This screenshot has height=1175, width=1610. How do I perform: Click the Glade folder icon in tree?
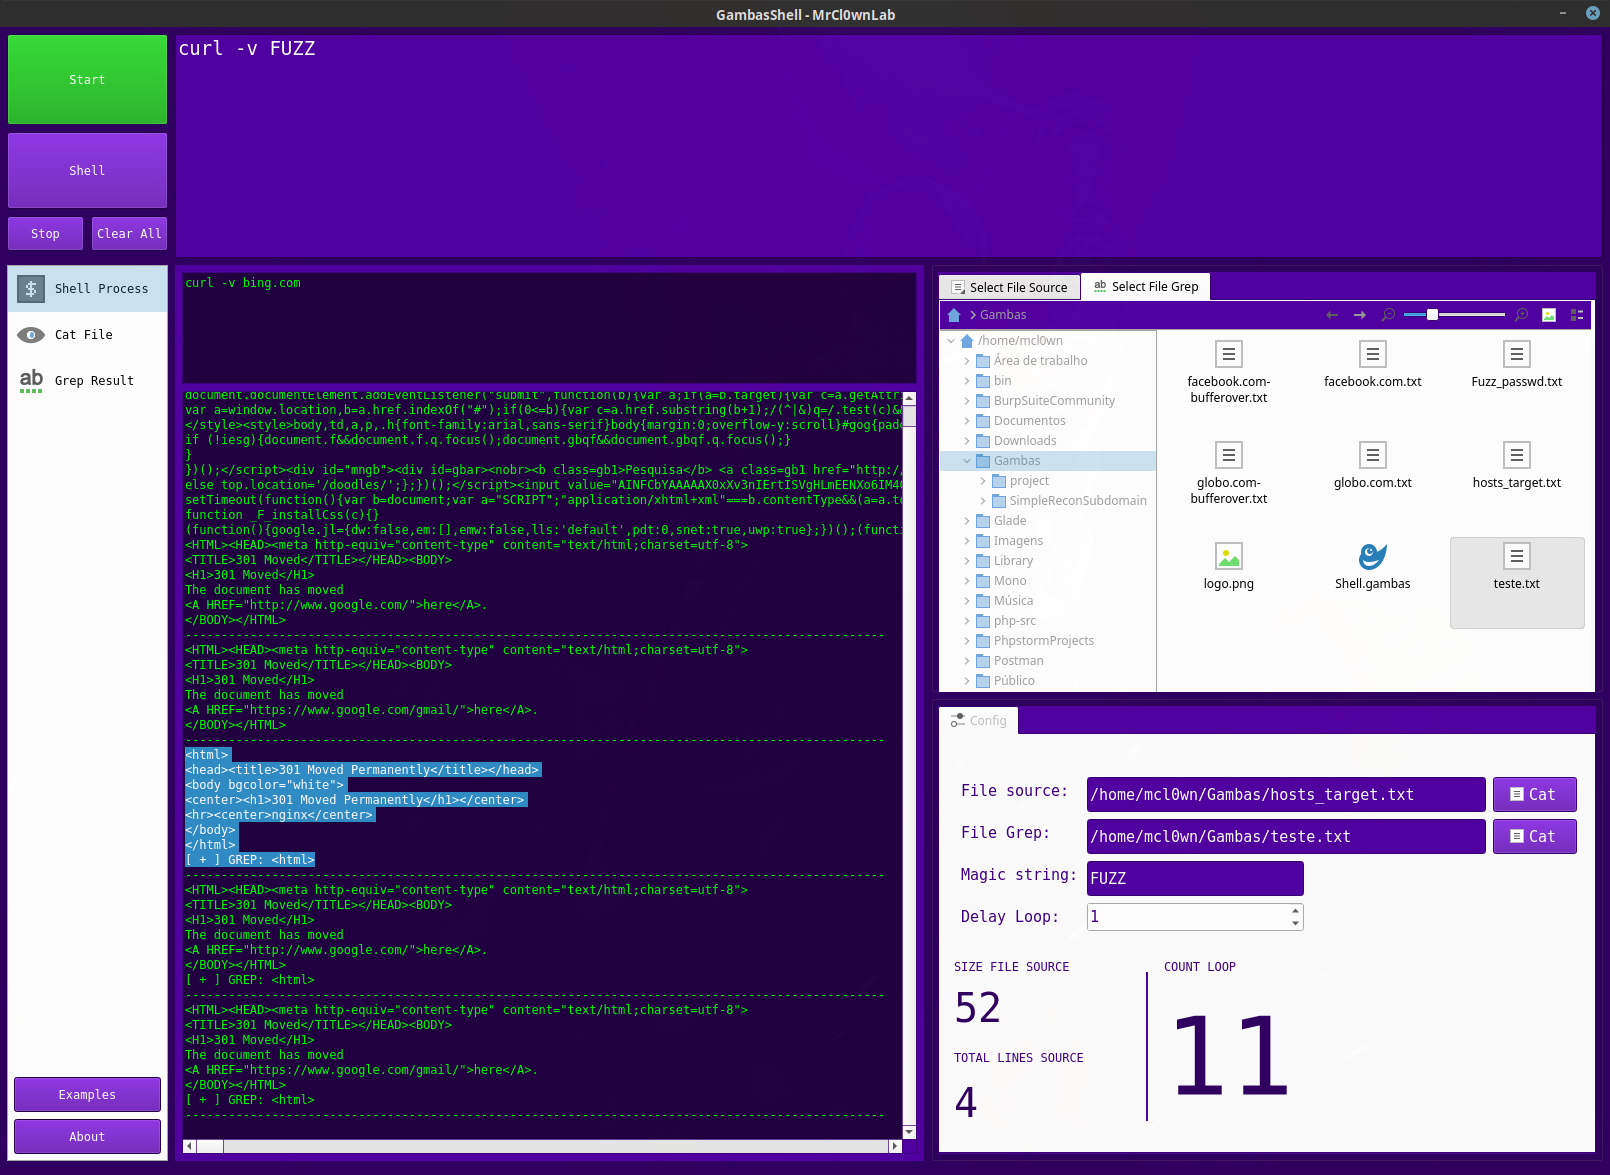983,521
